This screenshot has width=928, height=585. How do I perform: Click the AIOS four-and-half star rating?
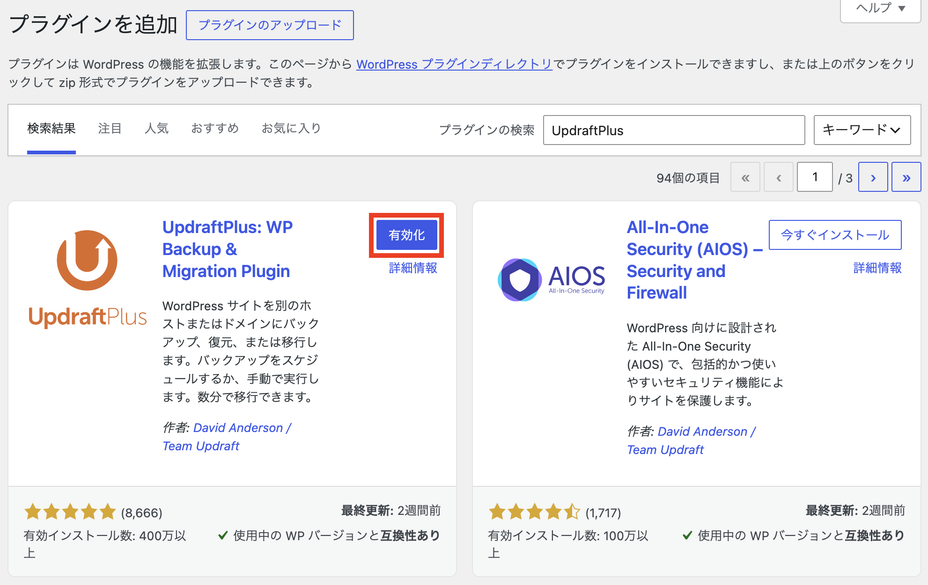534,512
